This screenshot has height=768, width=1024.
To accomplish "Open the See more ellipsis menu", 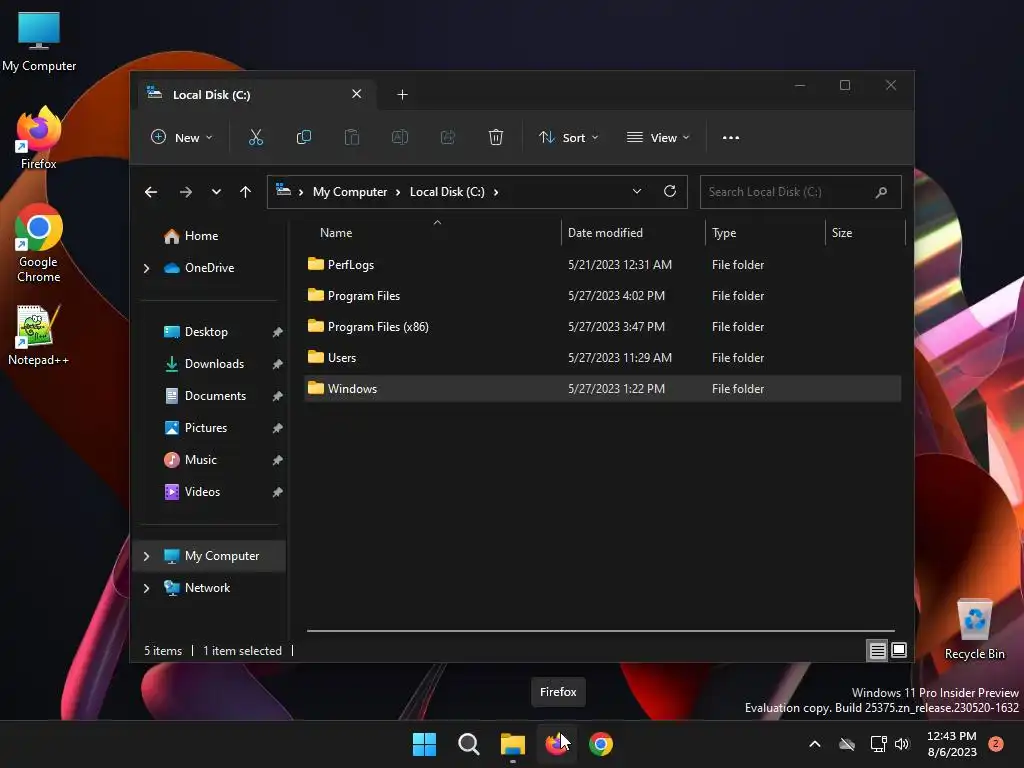I will click(x=731, y=138).
